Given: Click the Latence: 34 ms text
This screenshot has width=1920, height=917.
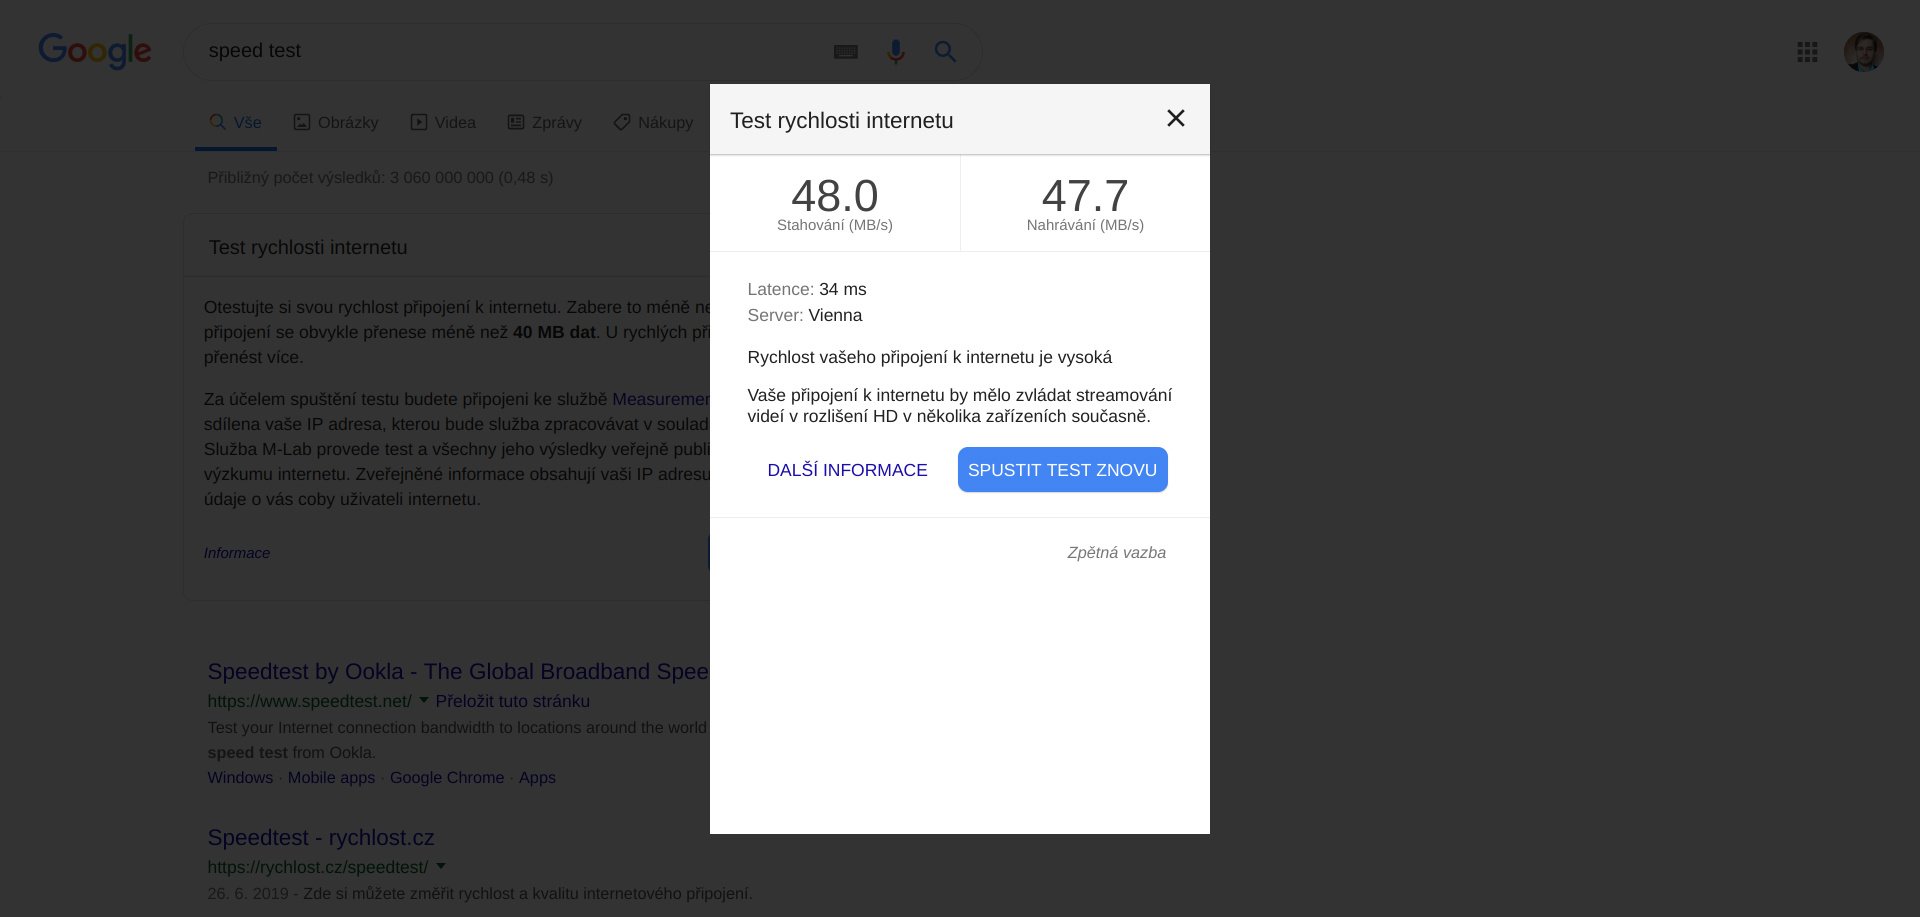Looking at the screenshot, I should pyautogui.click(x=807, y=289).
